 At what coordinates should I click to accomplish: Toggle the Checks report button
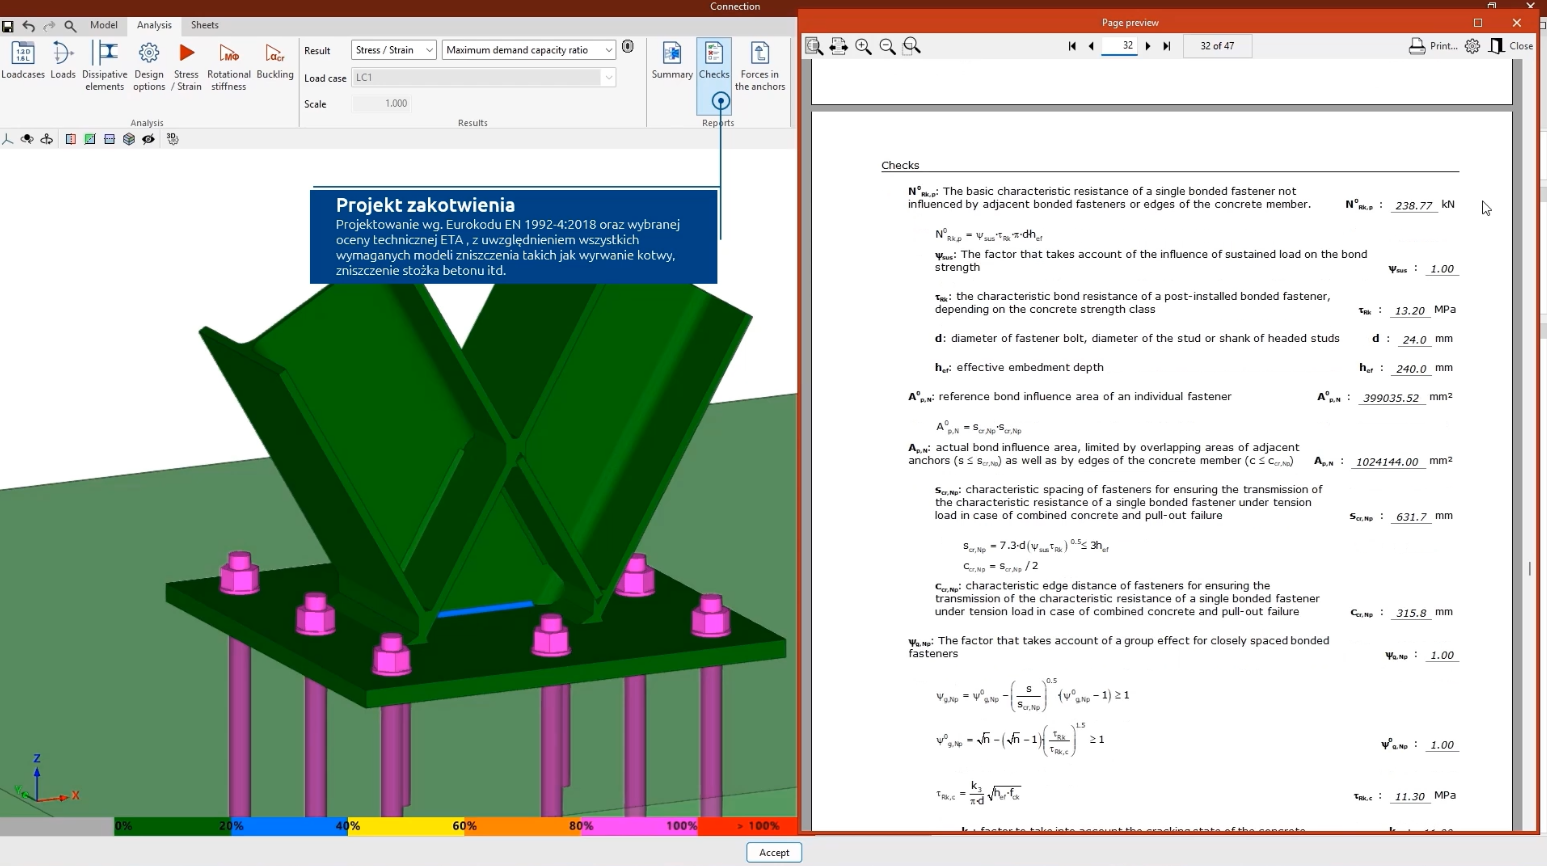click(714, 61)
